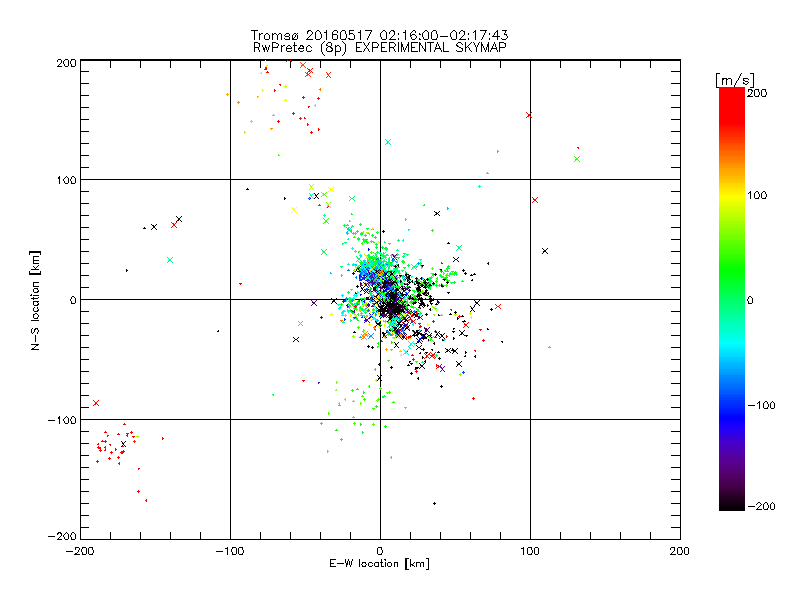This screenshot has width=800, height=600.
Task: Click the subtitle 'RwPretec (8p) EXPERIMENTAL SKYMAP'
Action: click(x=380, y=48)
